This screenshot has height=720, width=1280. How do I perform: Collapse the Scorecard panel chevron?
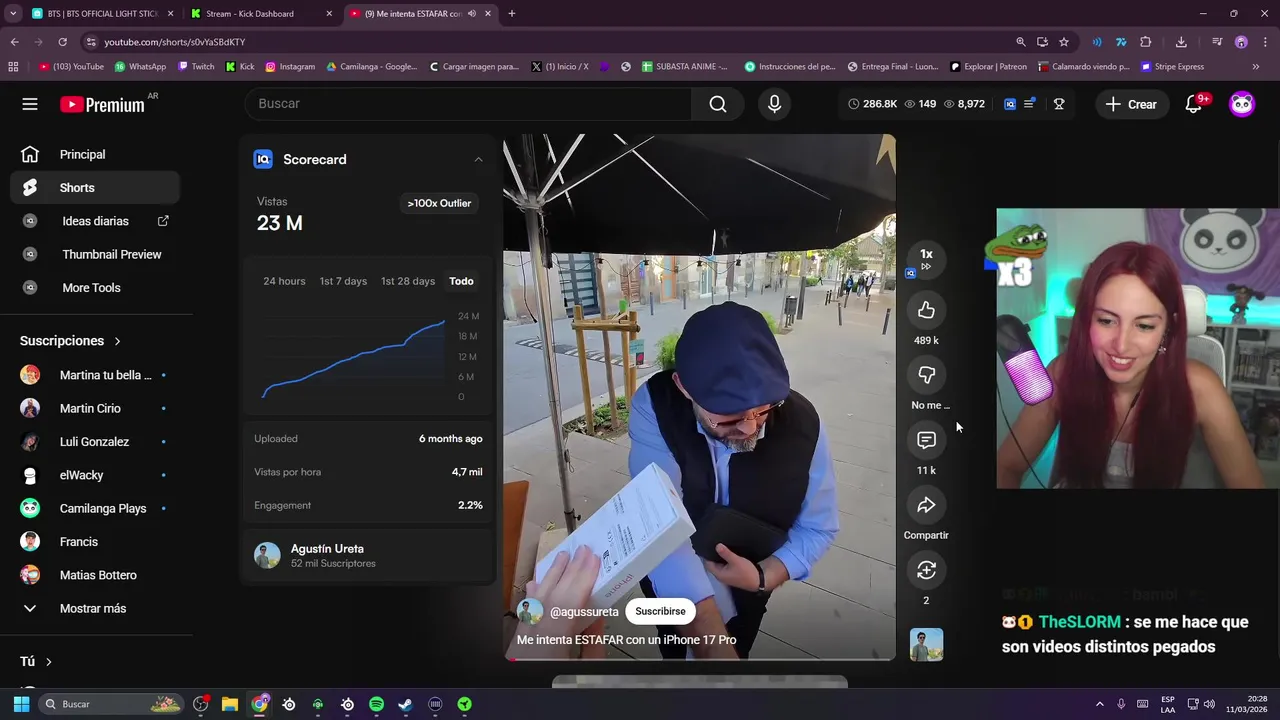pyautogui.click(x=478, y=160)
